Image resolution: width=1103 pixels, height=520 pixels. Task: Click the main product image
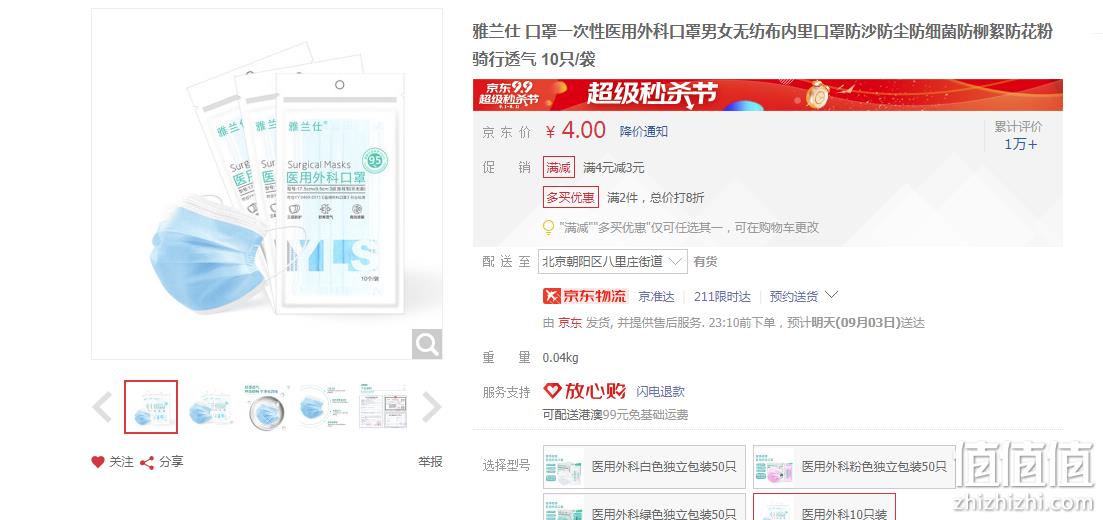(267, 184)
